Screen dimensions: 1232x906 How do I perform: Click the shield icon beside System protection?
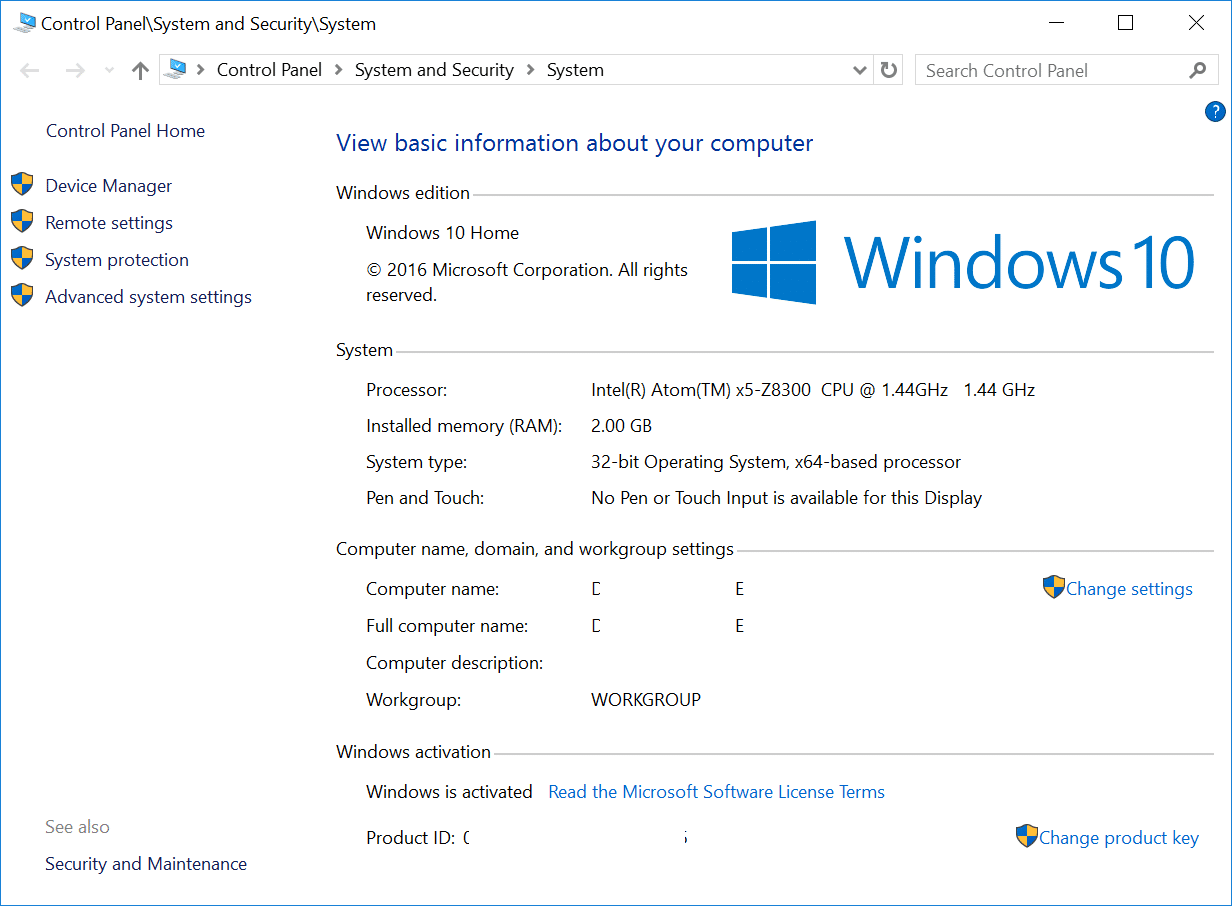[x=22, y=259]
